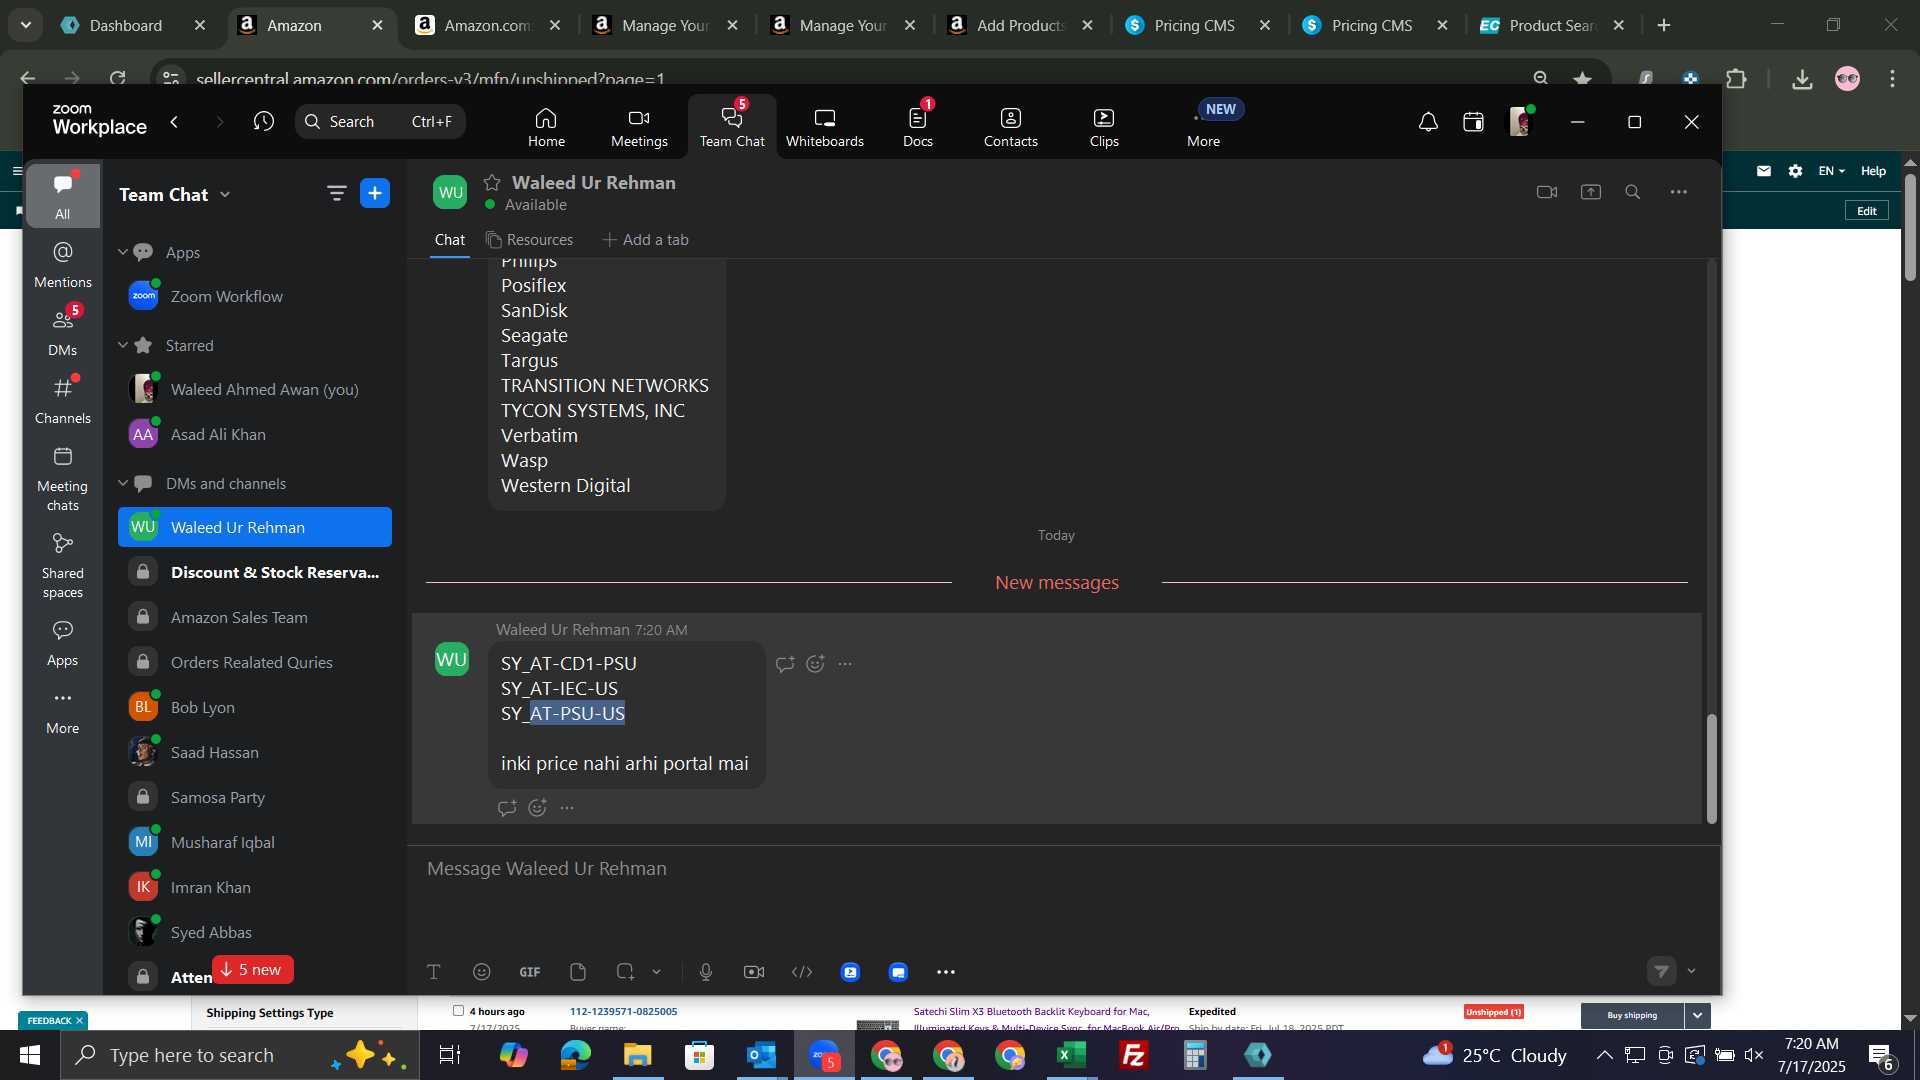Click Add a tab
1920x1080 pixels.
645,240
